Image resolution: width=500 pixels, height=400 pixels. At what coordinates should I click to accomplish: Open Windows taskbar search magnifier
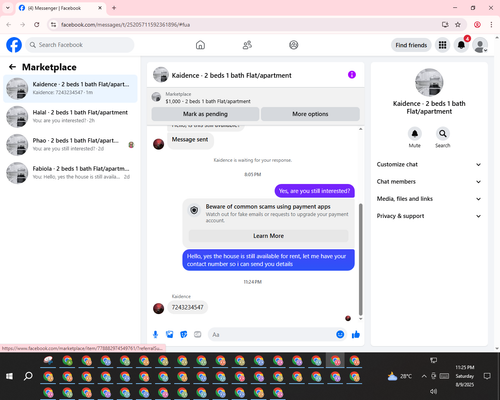pos(28,376)
